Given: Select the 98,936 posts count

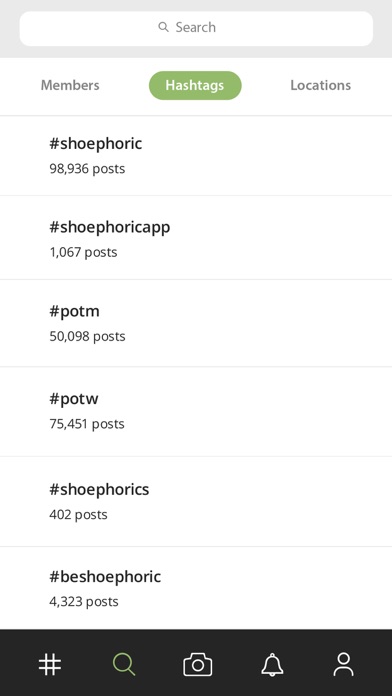Looking at the screenshot, I should pos(87,169).
